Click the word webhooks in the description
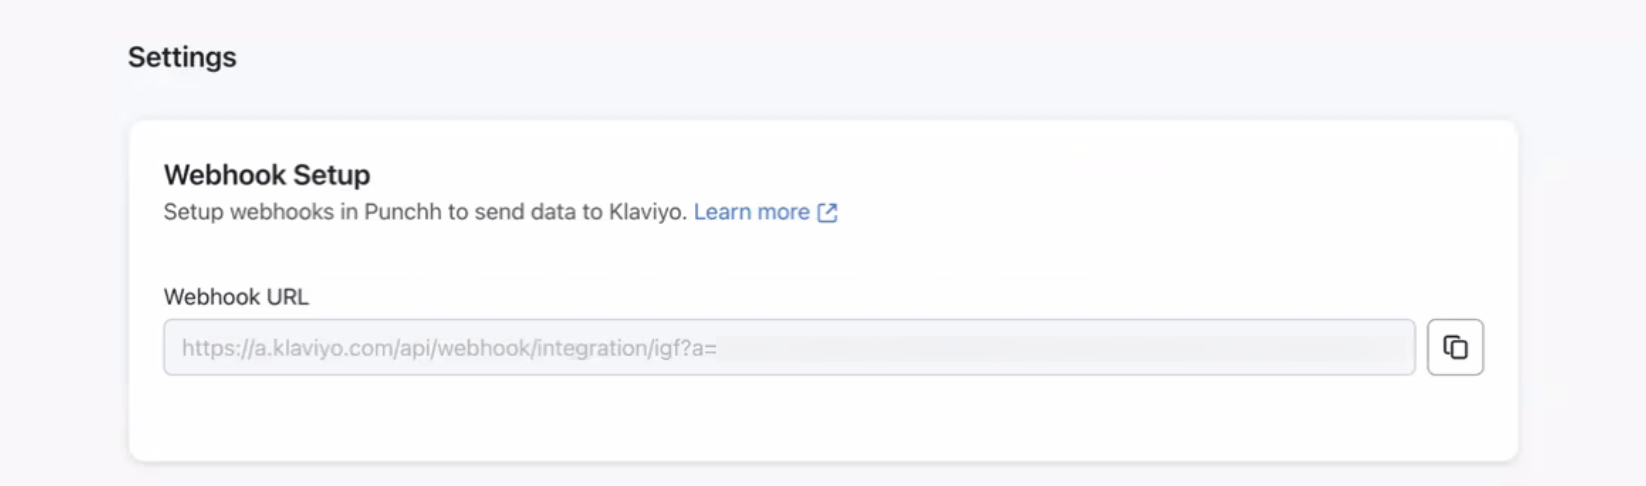The width and height of the screenshot is (1646, 486). pos(282,212)
